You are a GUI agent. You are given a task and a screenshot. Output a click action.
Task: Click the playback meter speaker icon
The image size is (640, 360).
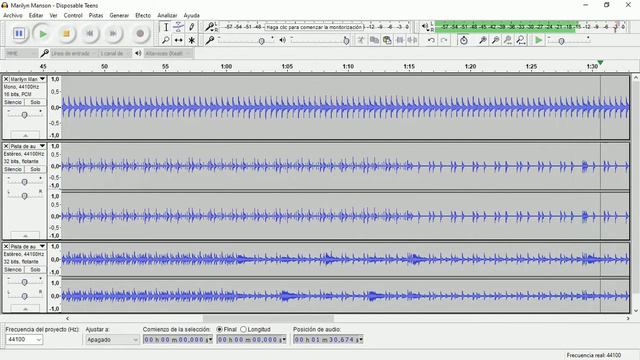pyautogui.click(x=425, y=27)
